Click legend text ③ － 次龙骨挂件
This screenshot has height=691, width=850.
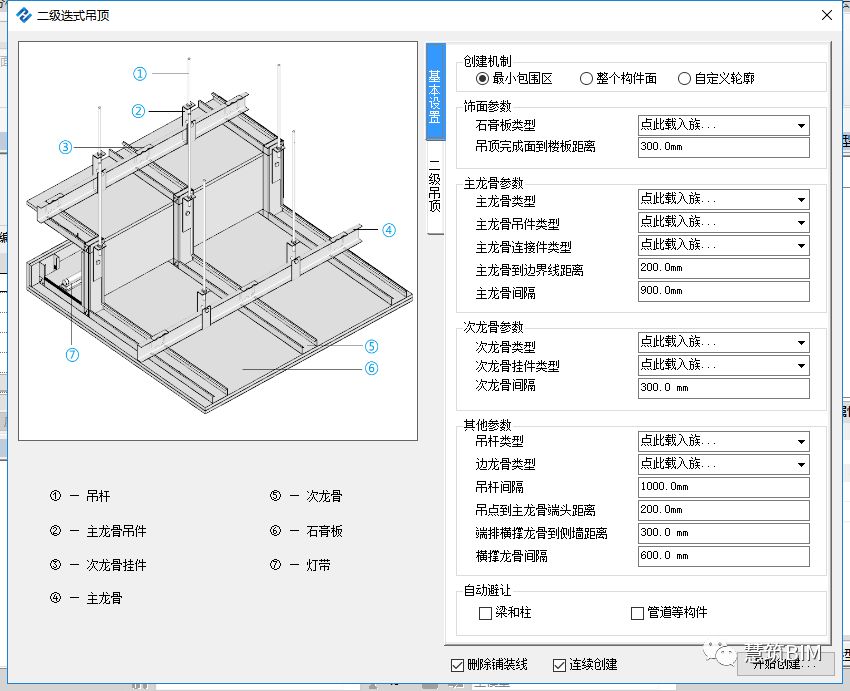click(x=98, y=565)
